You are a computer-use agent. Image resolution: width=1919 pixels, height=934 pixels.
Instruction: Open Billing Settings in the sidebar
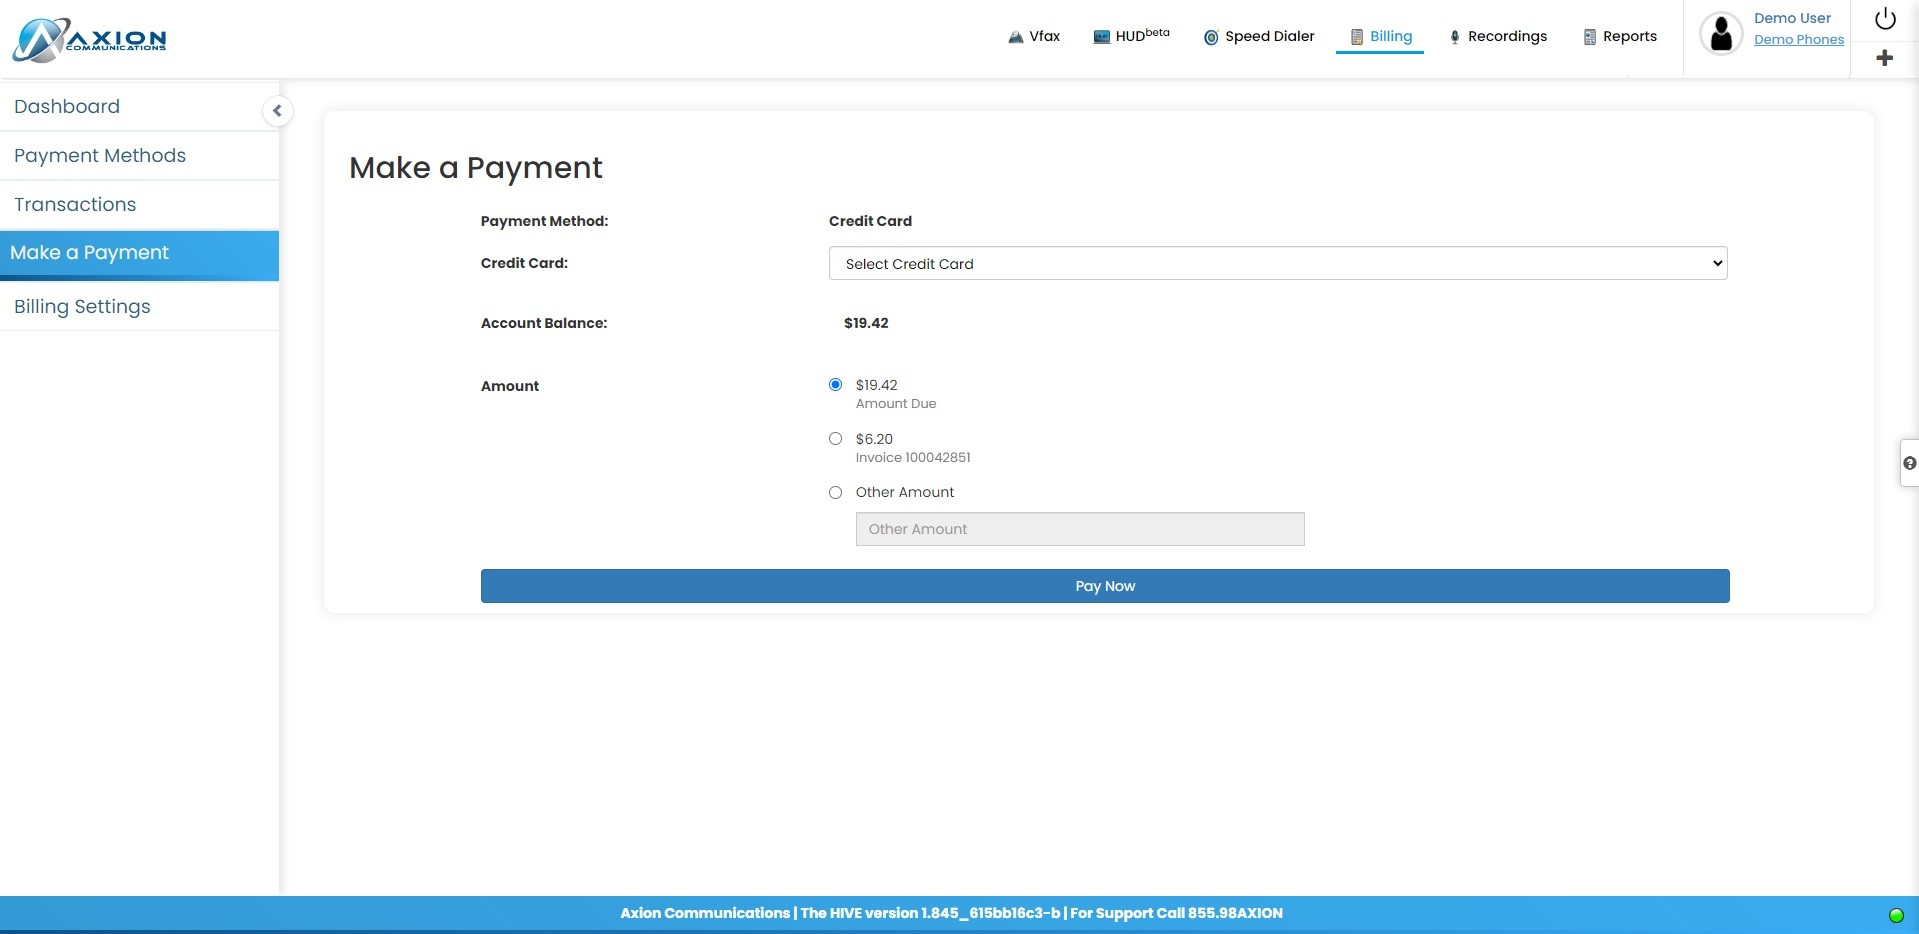(139, 306)
